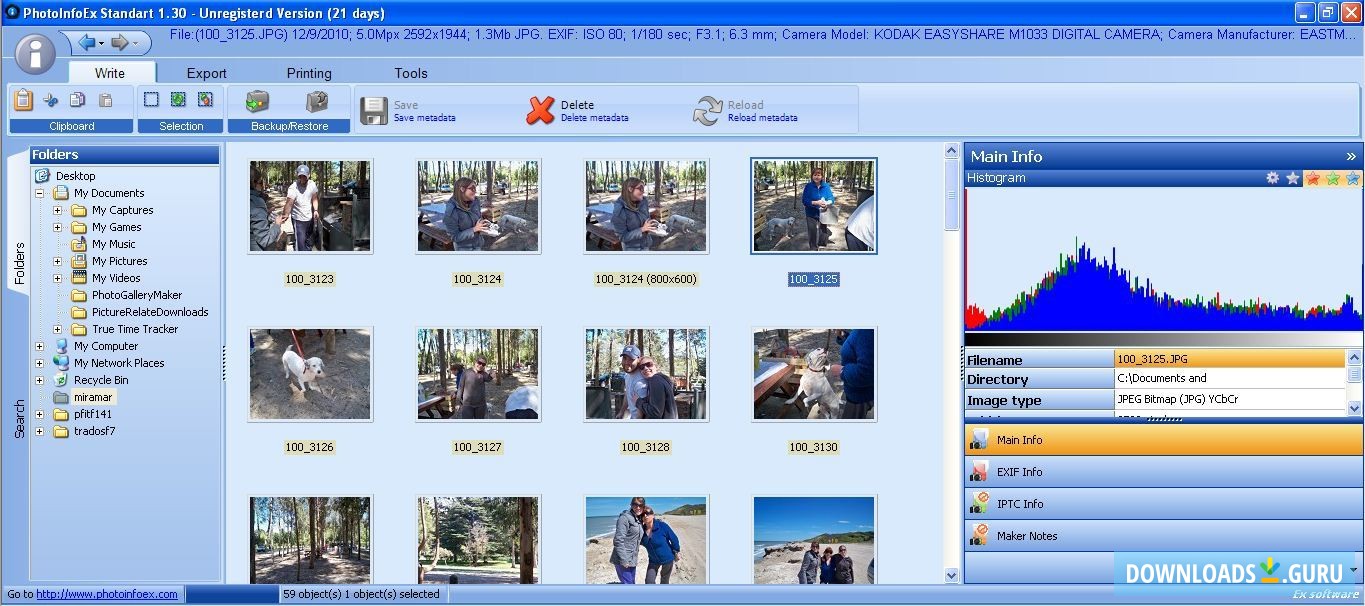Viewport: 1365px width, 606px height.
Task: Toggle the gear icon in the Histogram bar
Action: pyautogui.click(x=1271, y=177)
